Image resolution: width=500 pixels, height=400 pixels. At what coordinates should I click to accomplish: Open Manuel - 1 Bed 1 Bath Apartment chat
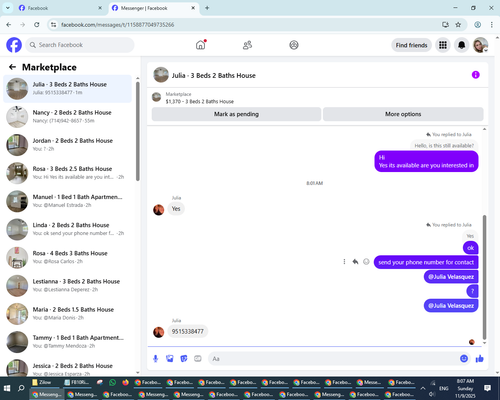point(67,201)
